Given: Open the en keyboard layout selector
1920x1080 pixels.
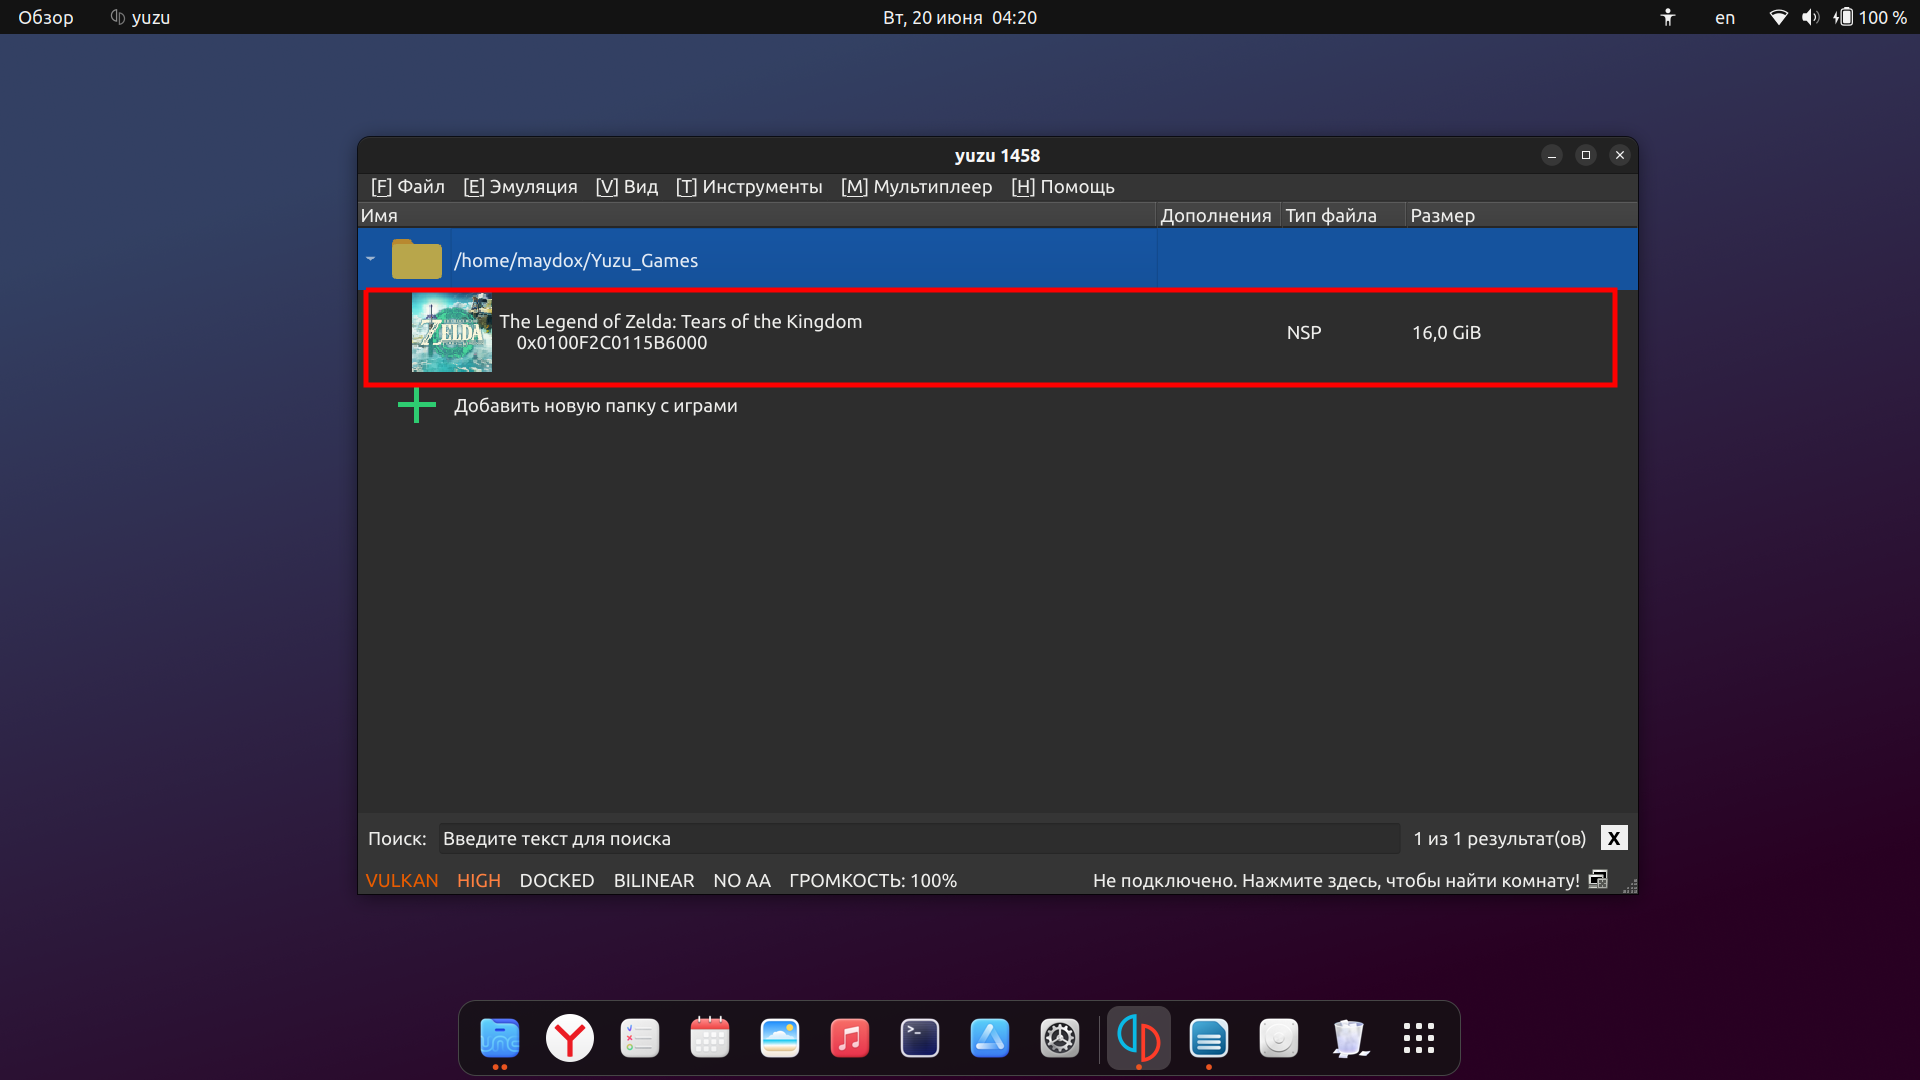Looking at the screenshot, I should click(x=1725, y=17).
